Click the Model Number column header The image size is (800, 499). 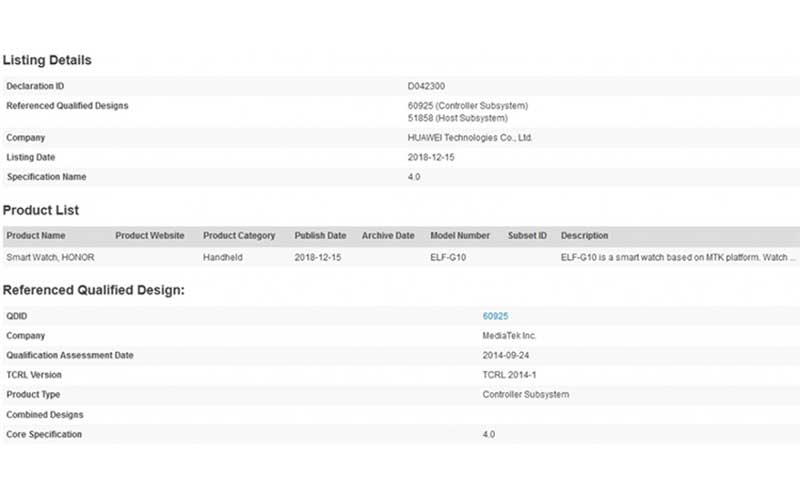(460, 236)
